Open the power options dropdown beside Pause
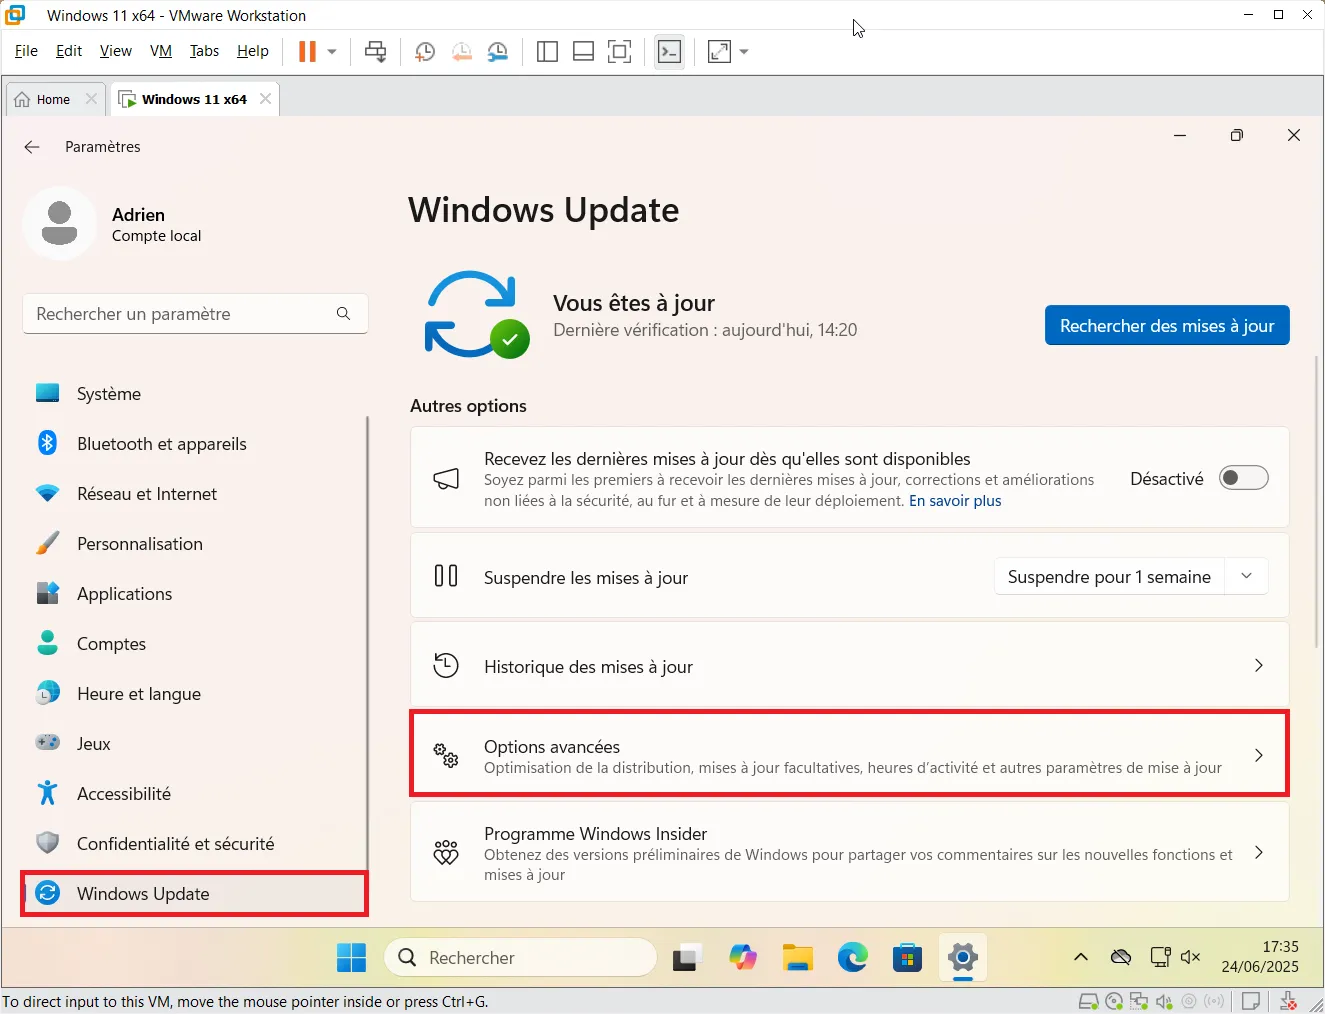The height and width of the screenshot is (1014, 1325). click(332, 52)
